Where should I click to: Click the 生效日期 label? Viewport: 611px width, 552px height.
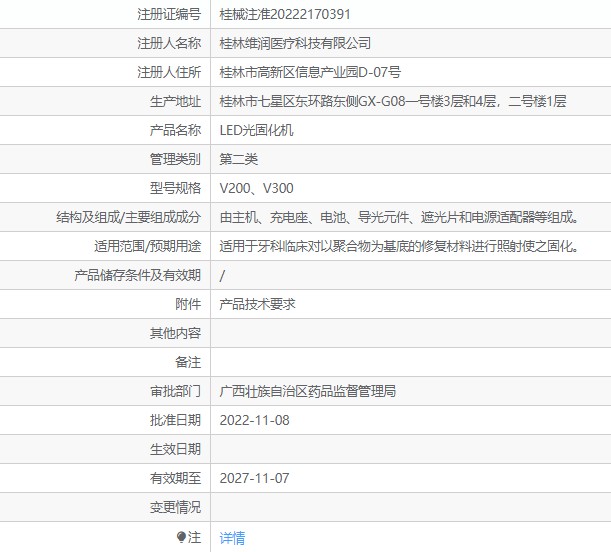175,449
